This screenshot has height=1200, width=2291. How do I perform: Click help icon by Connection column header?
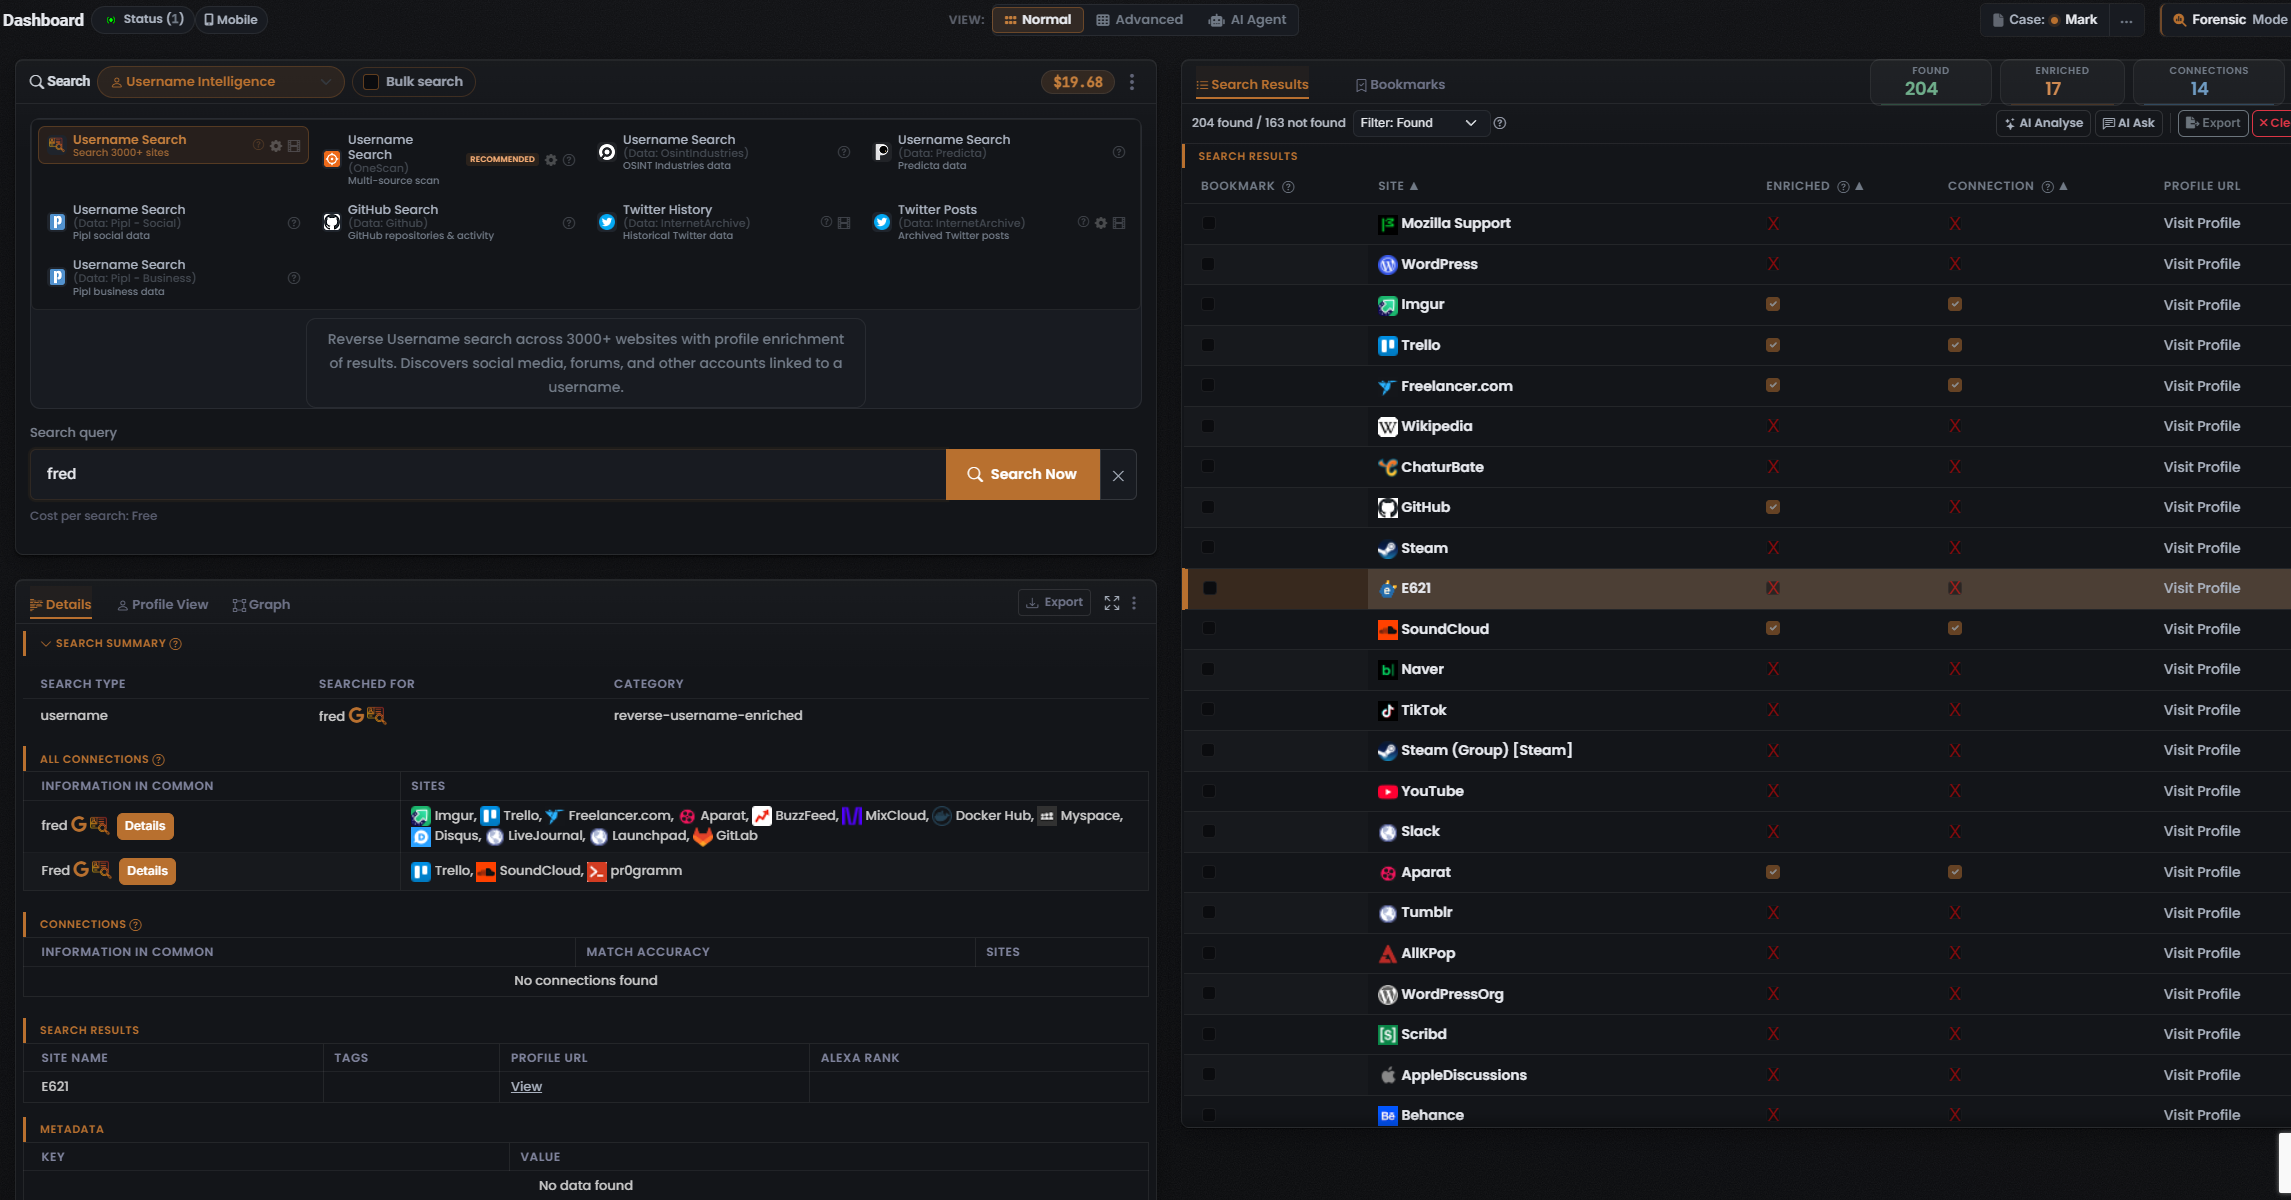2047,187
